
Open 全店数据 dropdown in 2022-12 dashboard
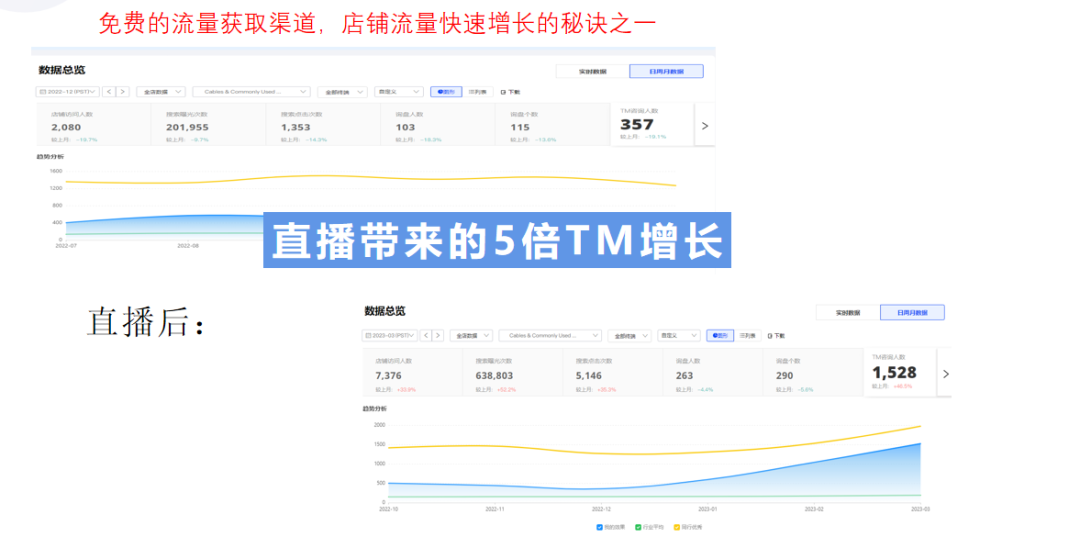click(160, 92)
